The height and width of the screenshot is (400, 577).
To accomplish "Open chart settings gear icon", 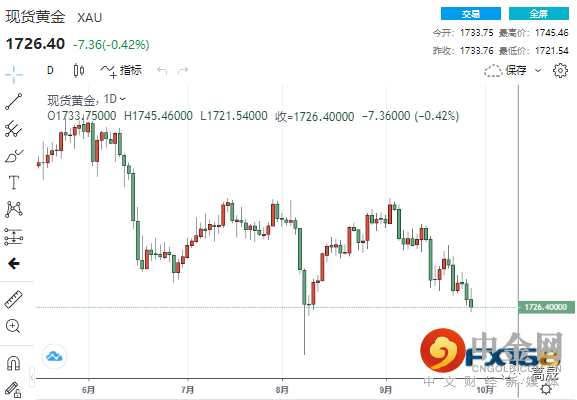I will (x=560, y=70).
